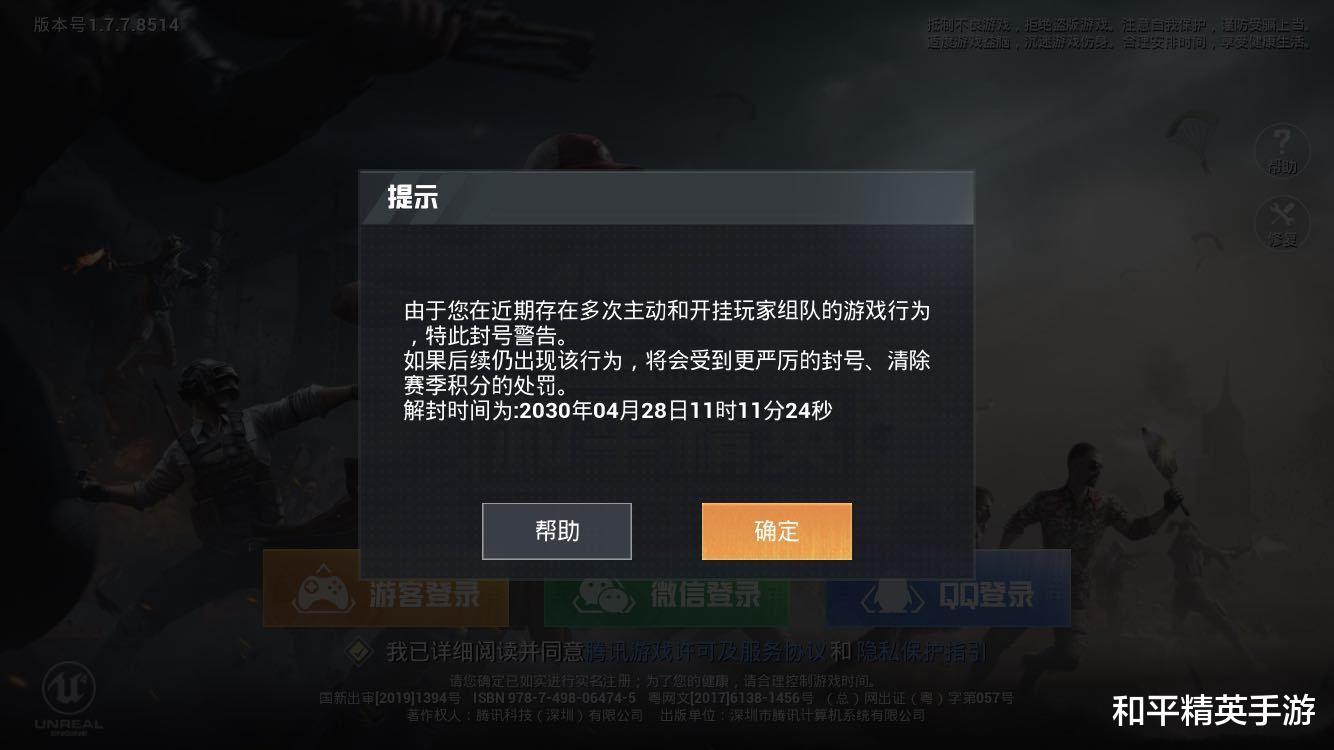
Task: Click the 提示 dialog title bar
Action: [x=666, y=197]
